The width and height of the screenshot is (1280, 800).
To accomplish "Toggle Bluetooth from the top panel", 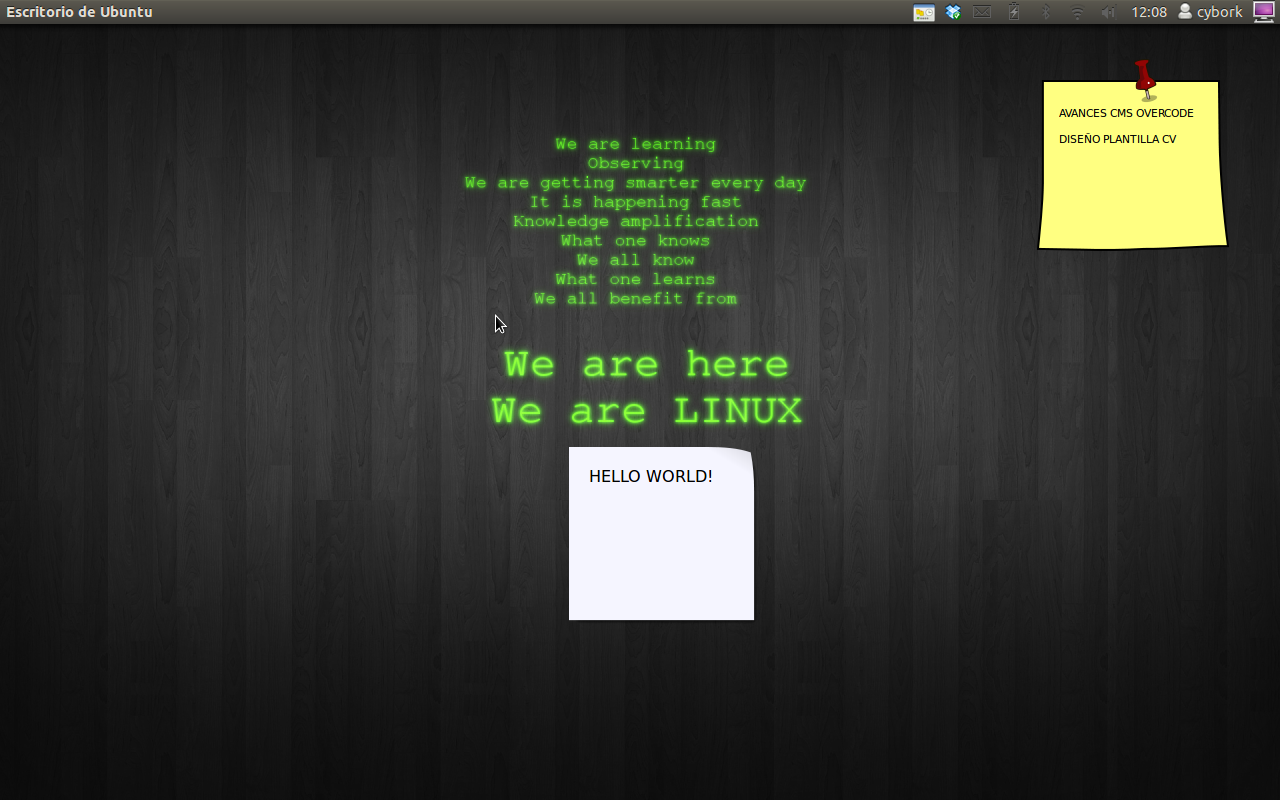I will pos(1046,12).
